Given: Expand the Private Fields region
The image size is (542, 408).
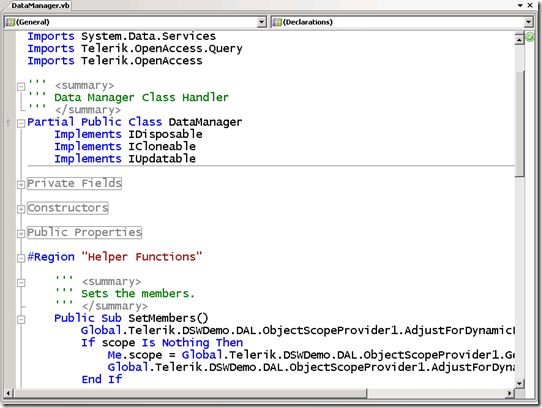Looking at the screenshot, I should click(x=21, y=184).
